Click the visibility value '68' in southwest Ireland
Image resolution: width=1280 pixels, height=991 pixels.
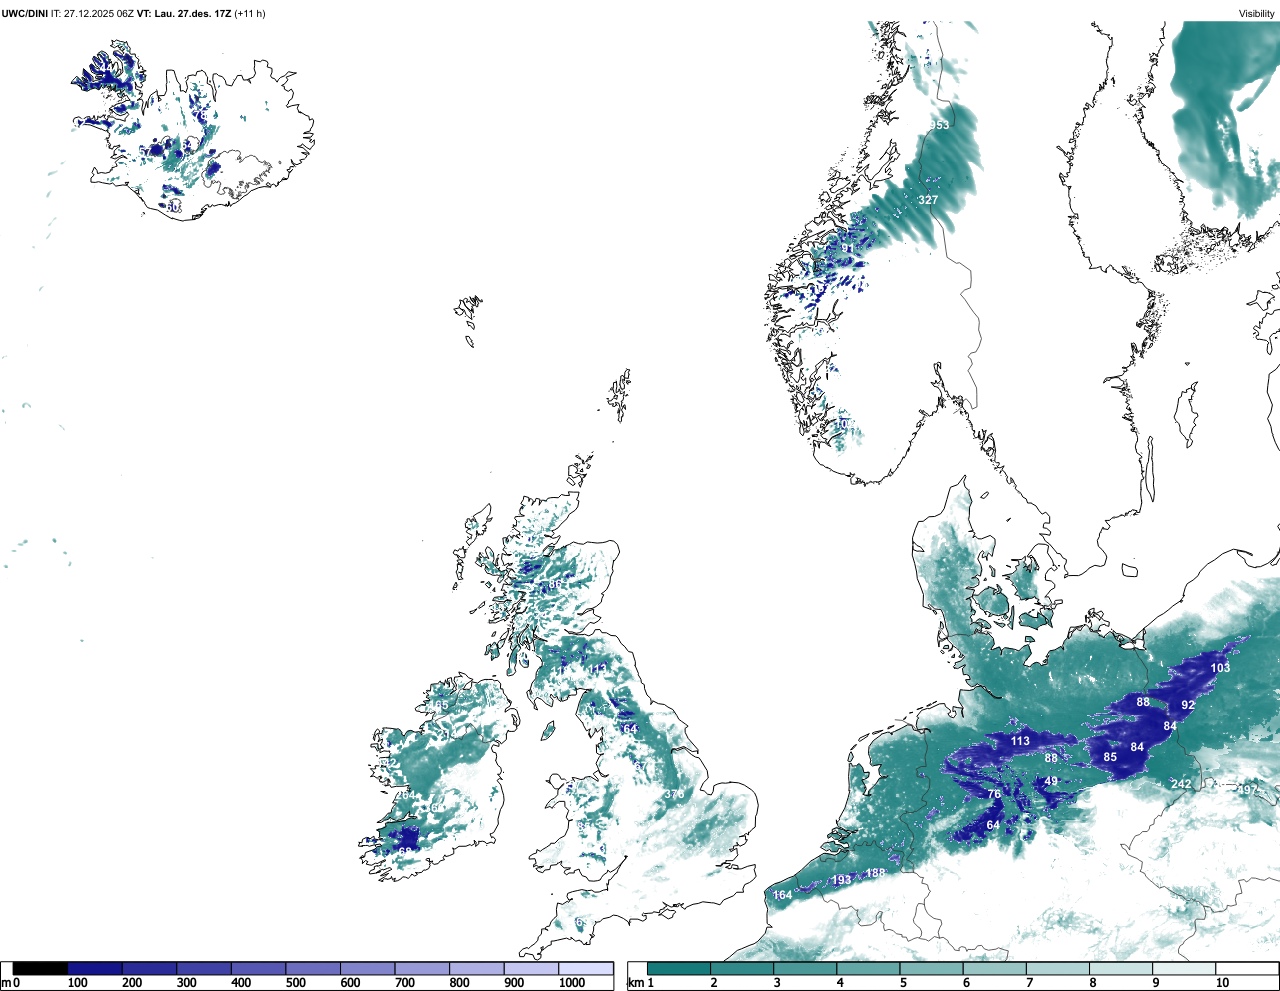pyautogui.click(x=405, y=852)
